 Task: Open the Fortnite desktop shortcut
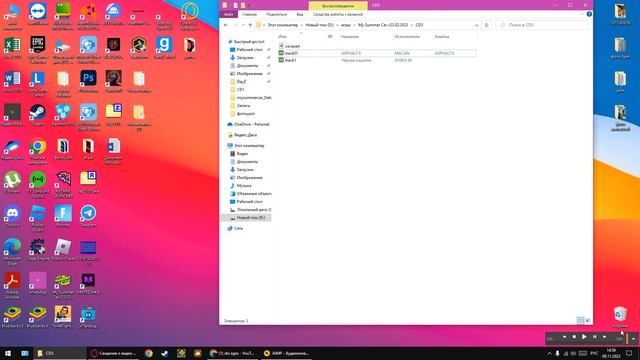(63, 216)
